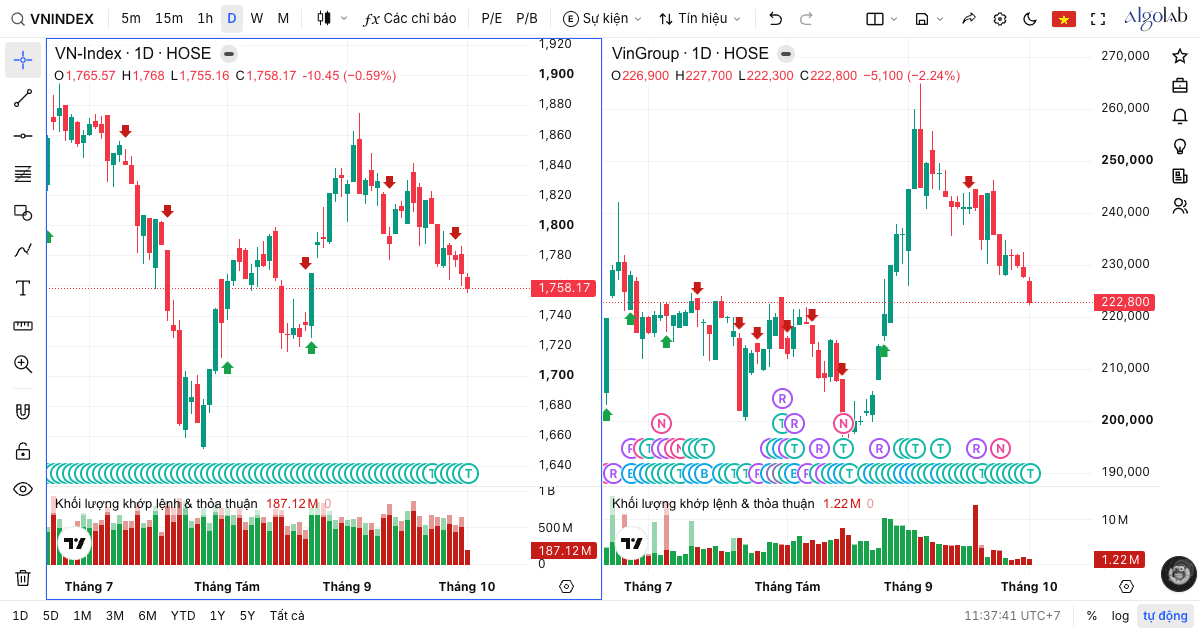Select the trend line drawing tool
The image size is (1200, 630).
[x=23, y=98]
